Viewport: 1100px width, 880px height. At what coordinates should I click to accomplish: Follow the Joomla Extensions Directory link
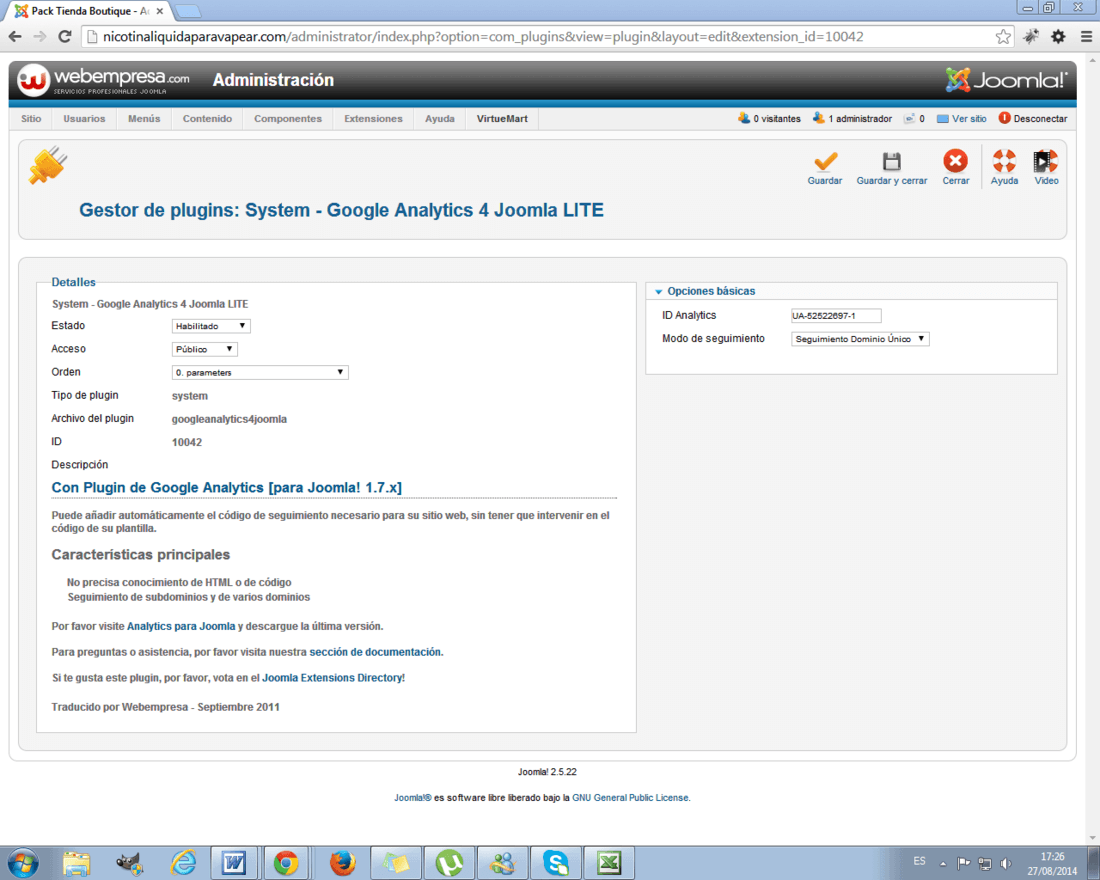coord(332,679)
